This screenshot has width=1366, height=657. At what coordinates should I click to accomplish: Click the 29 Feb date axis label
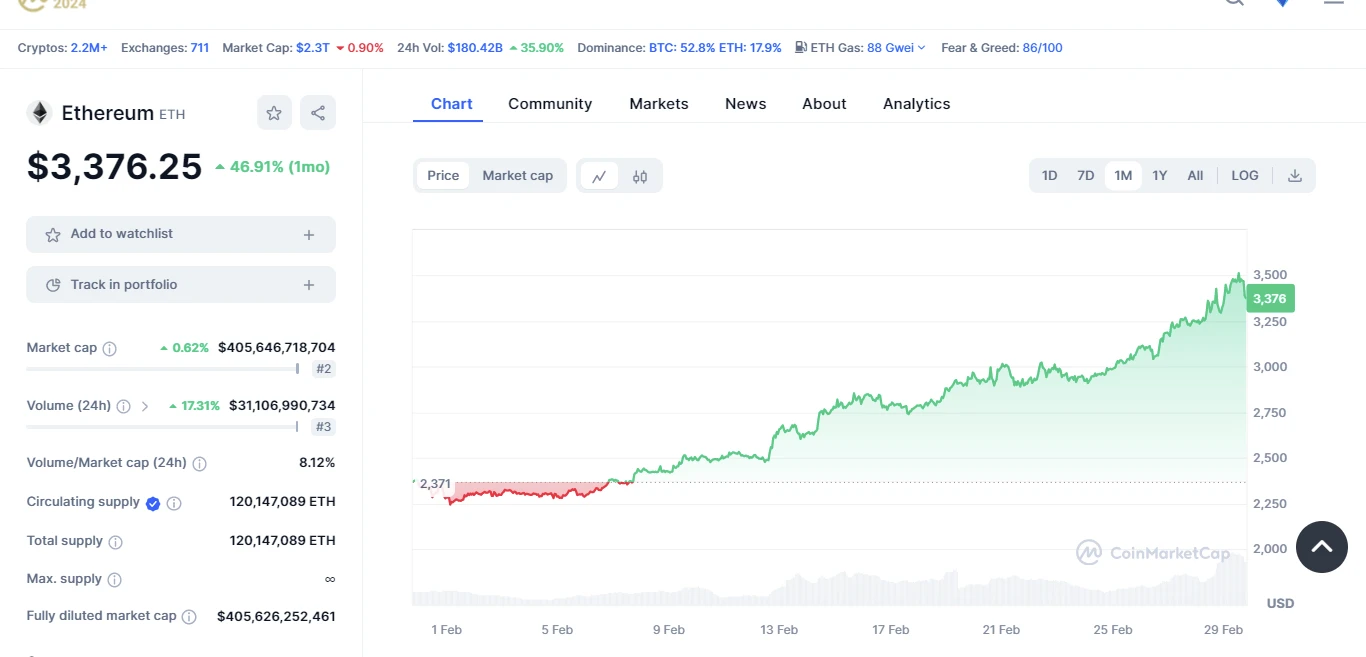click(1224, 630)
